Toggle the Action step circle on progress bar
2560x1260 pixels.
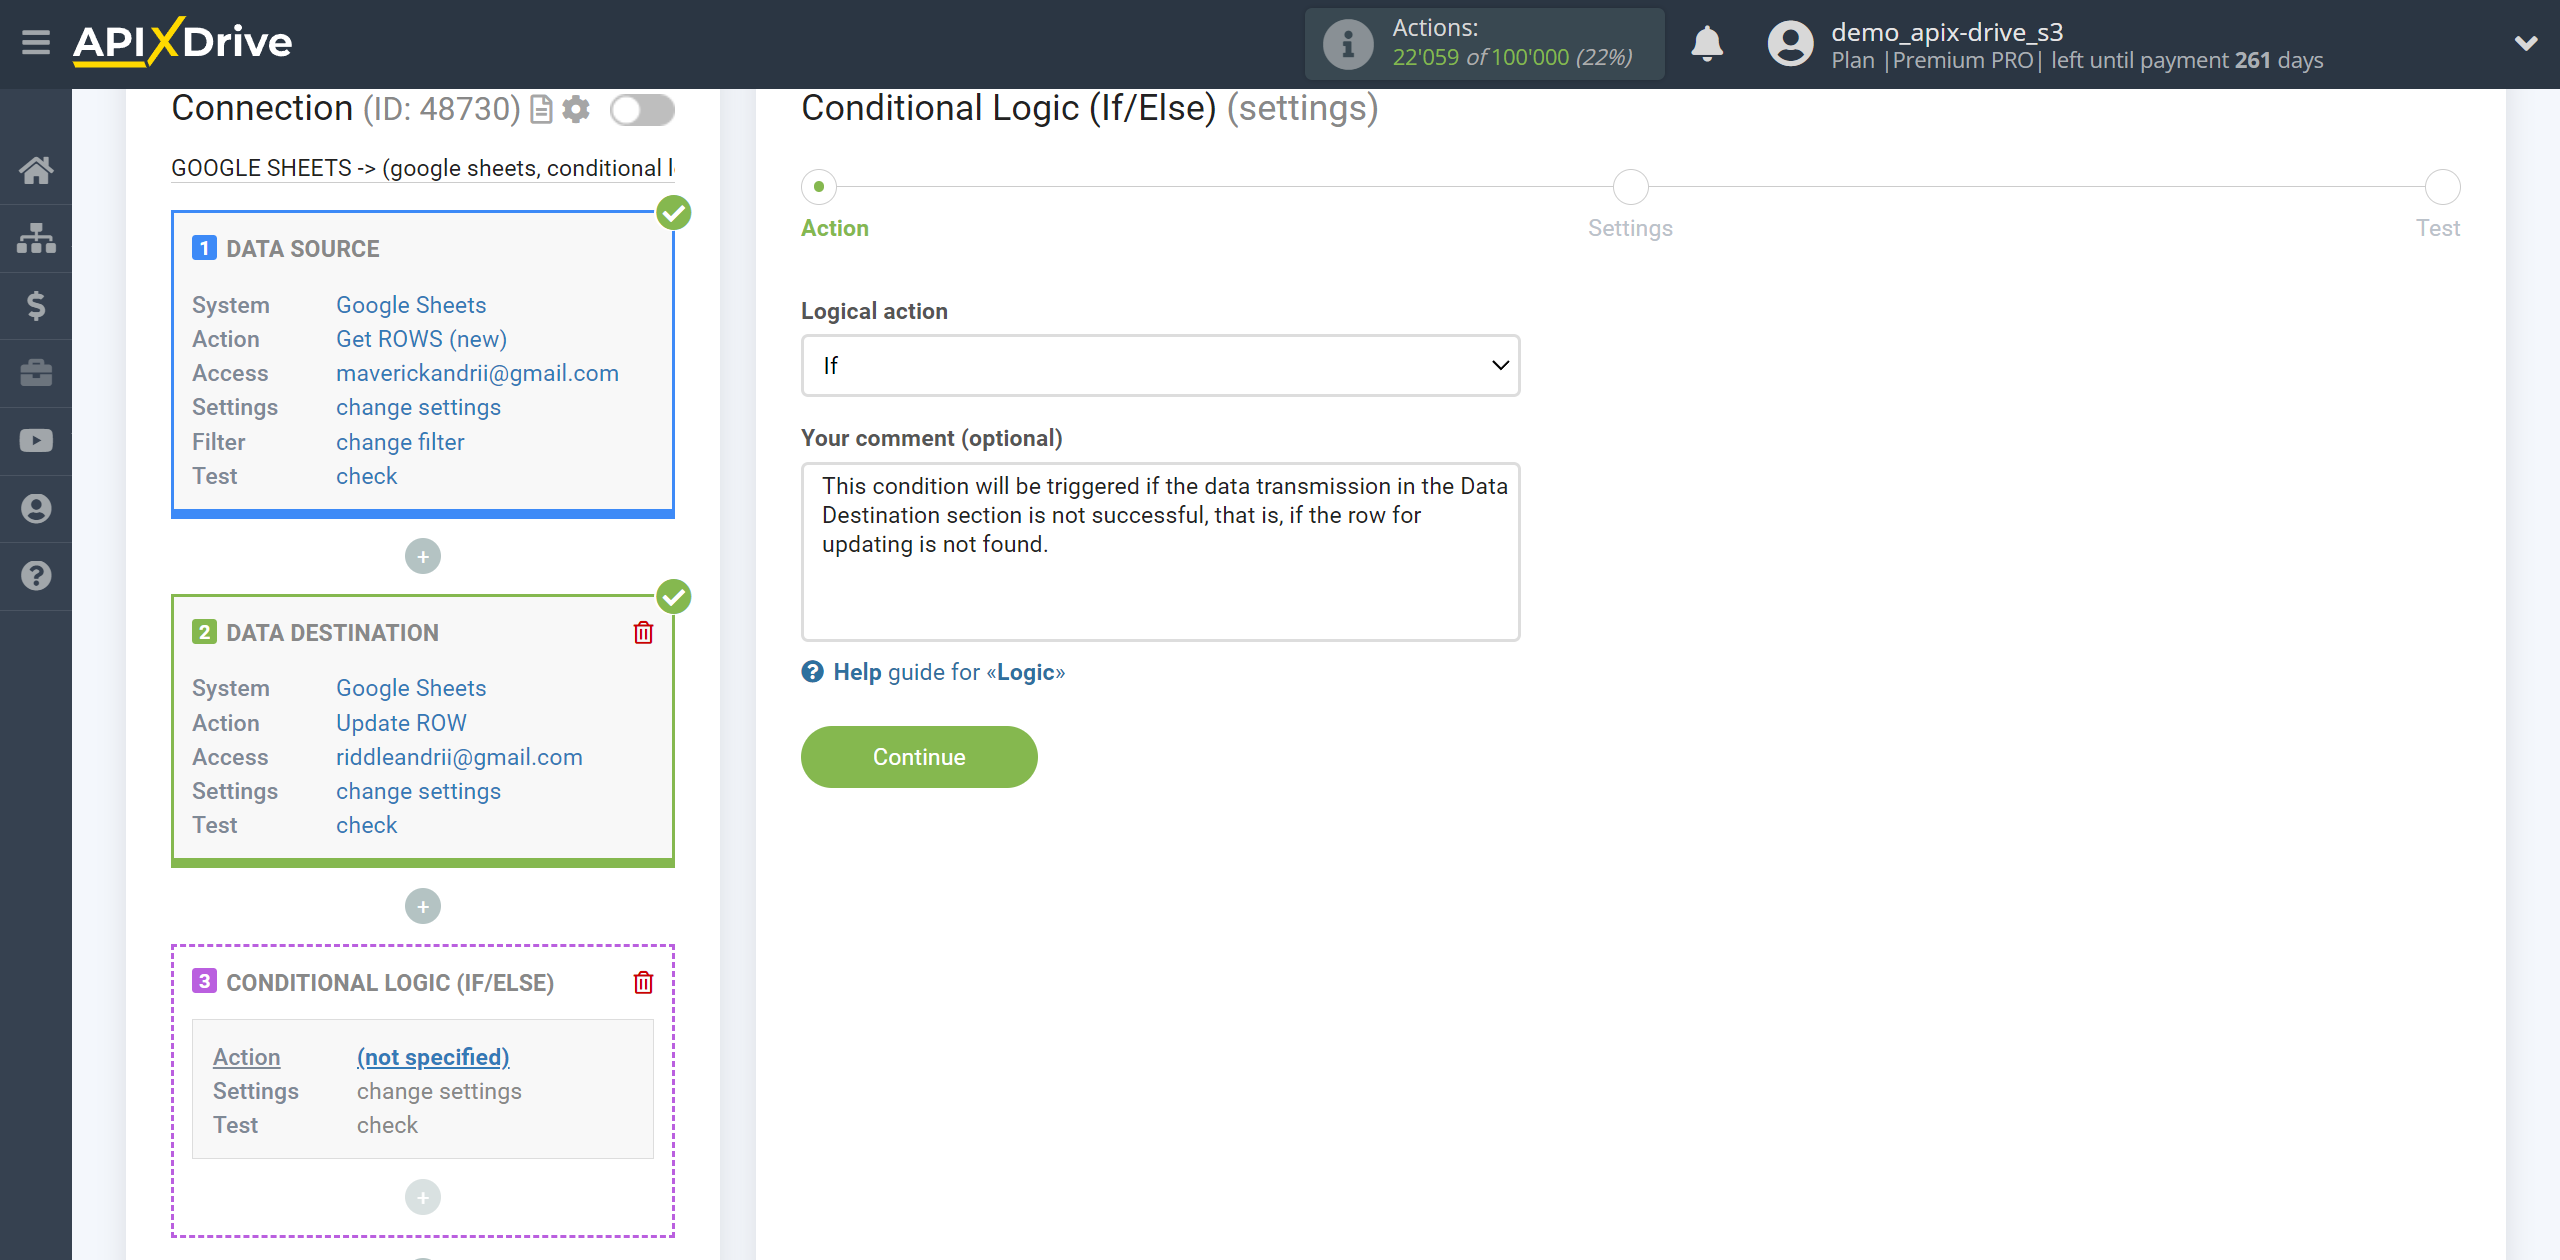(820, 184)
